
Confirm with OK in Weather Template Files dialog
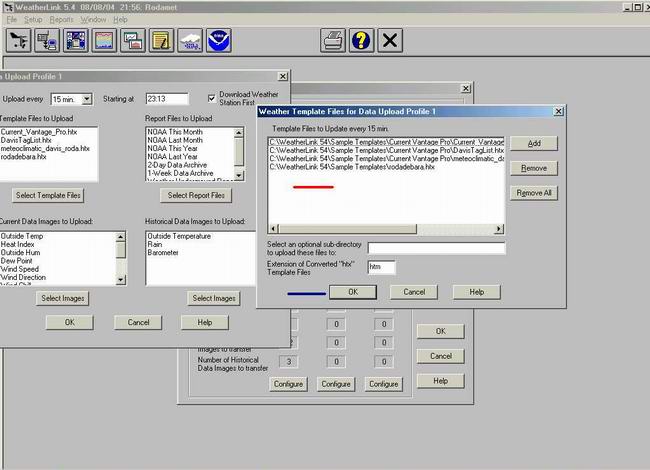353,292
